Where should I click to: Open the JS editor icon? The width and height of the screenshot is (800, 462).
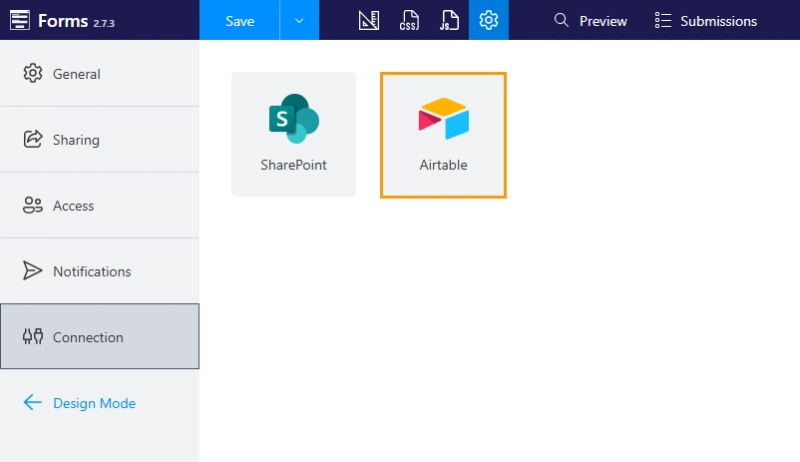click(449, 20)
